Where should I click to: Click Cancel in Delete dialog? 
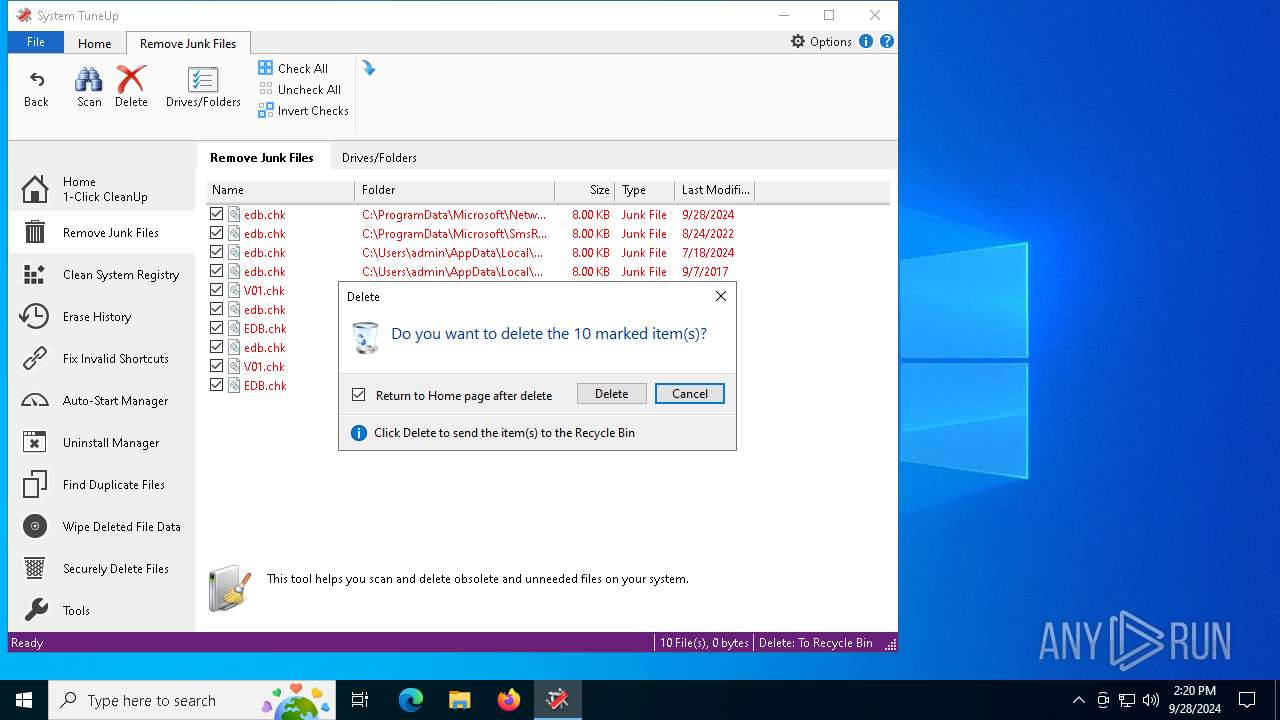[x=690, y=394]
